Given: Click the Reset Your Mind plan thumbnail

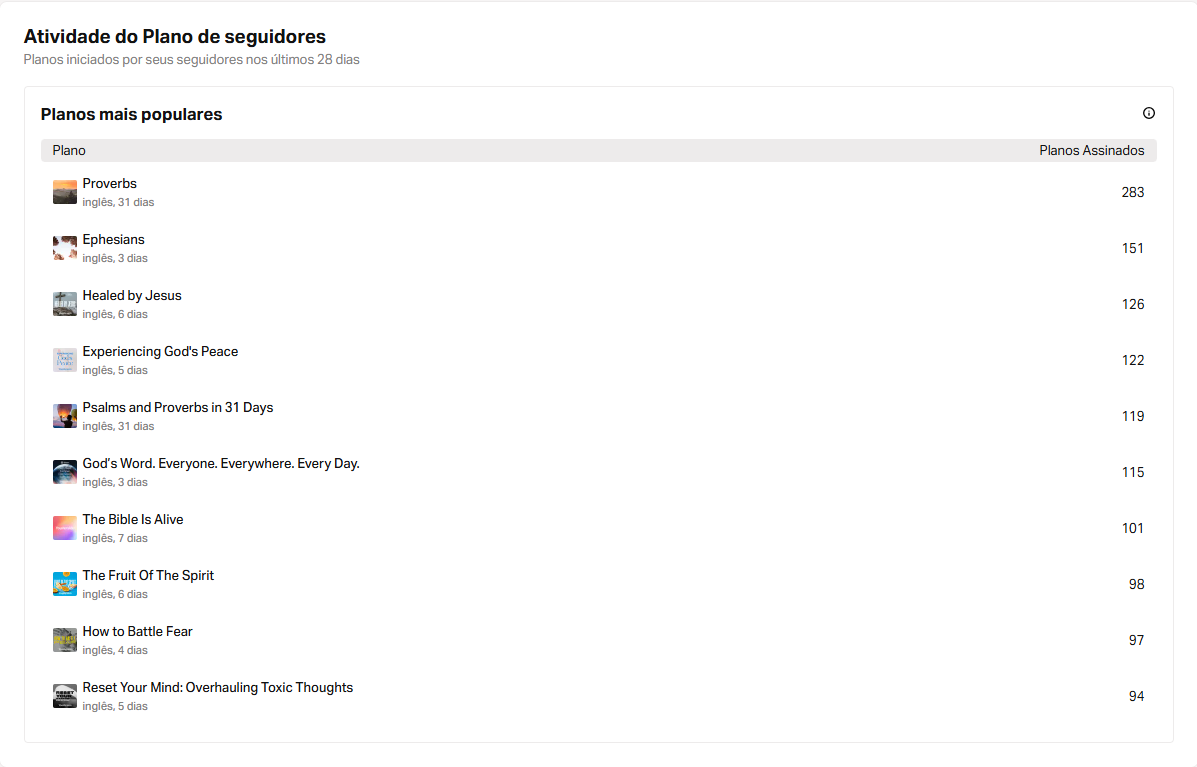Looking at the screenshot, I should (65, 696).
